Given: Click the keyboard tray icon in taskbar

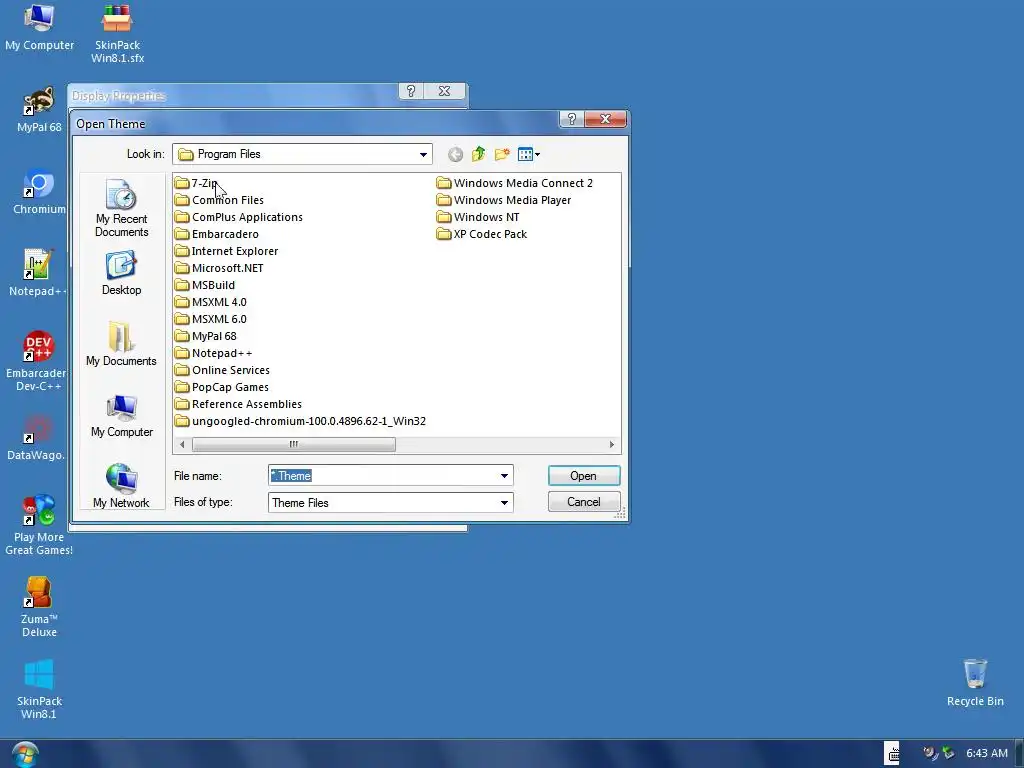Looking at the screenshot, I should pos(892,754).
